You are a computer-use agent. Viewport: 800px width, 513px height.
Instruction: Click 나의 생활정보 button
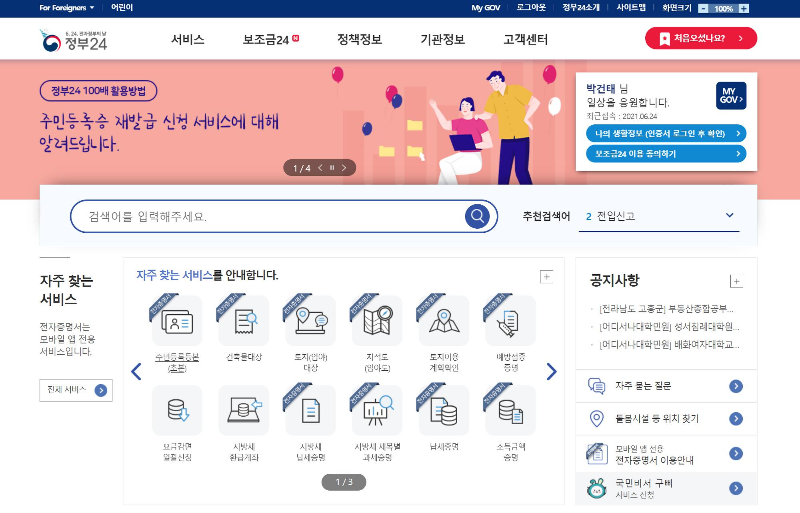666,134
